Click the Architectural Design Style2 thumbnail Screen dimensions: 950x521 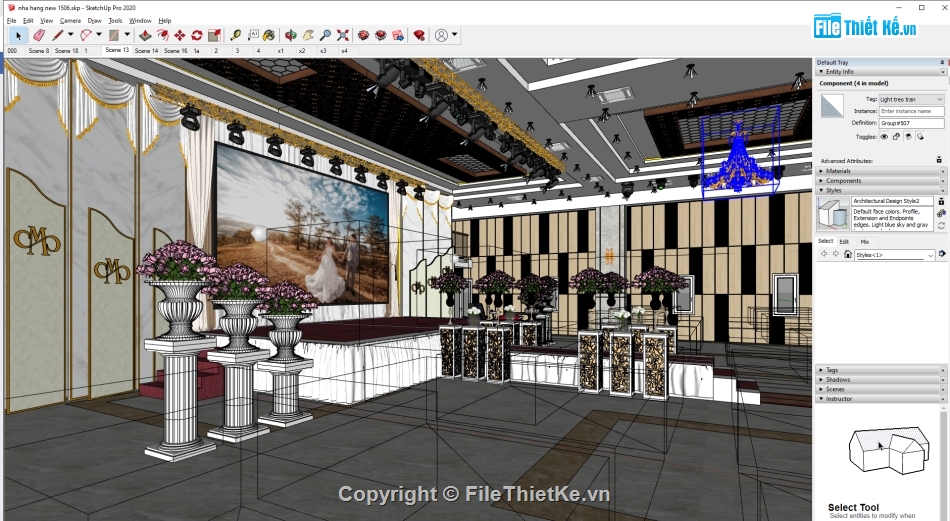833,213
